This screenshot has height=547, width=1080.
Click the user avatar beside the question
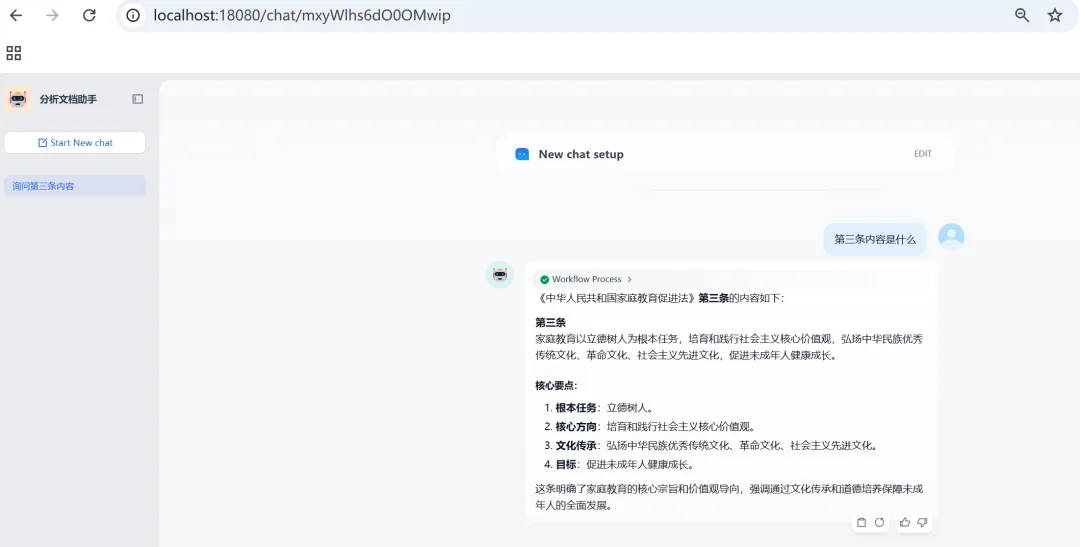951,236
